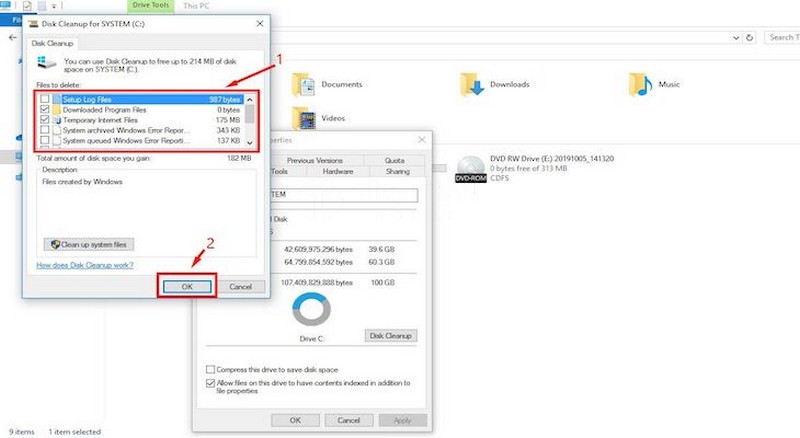
Task: Uncheck Allow files on this drive to be indexed
Action: [210, 383]
